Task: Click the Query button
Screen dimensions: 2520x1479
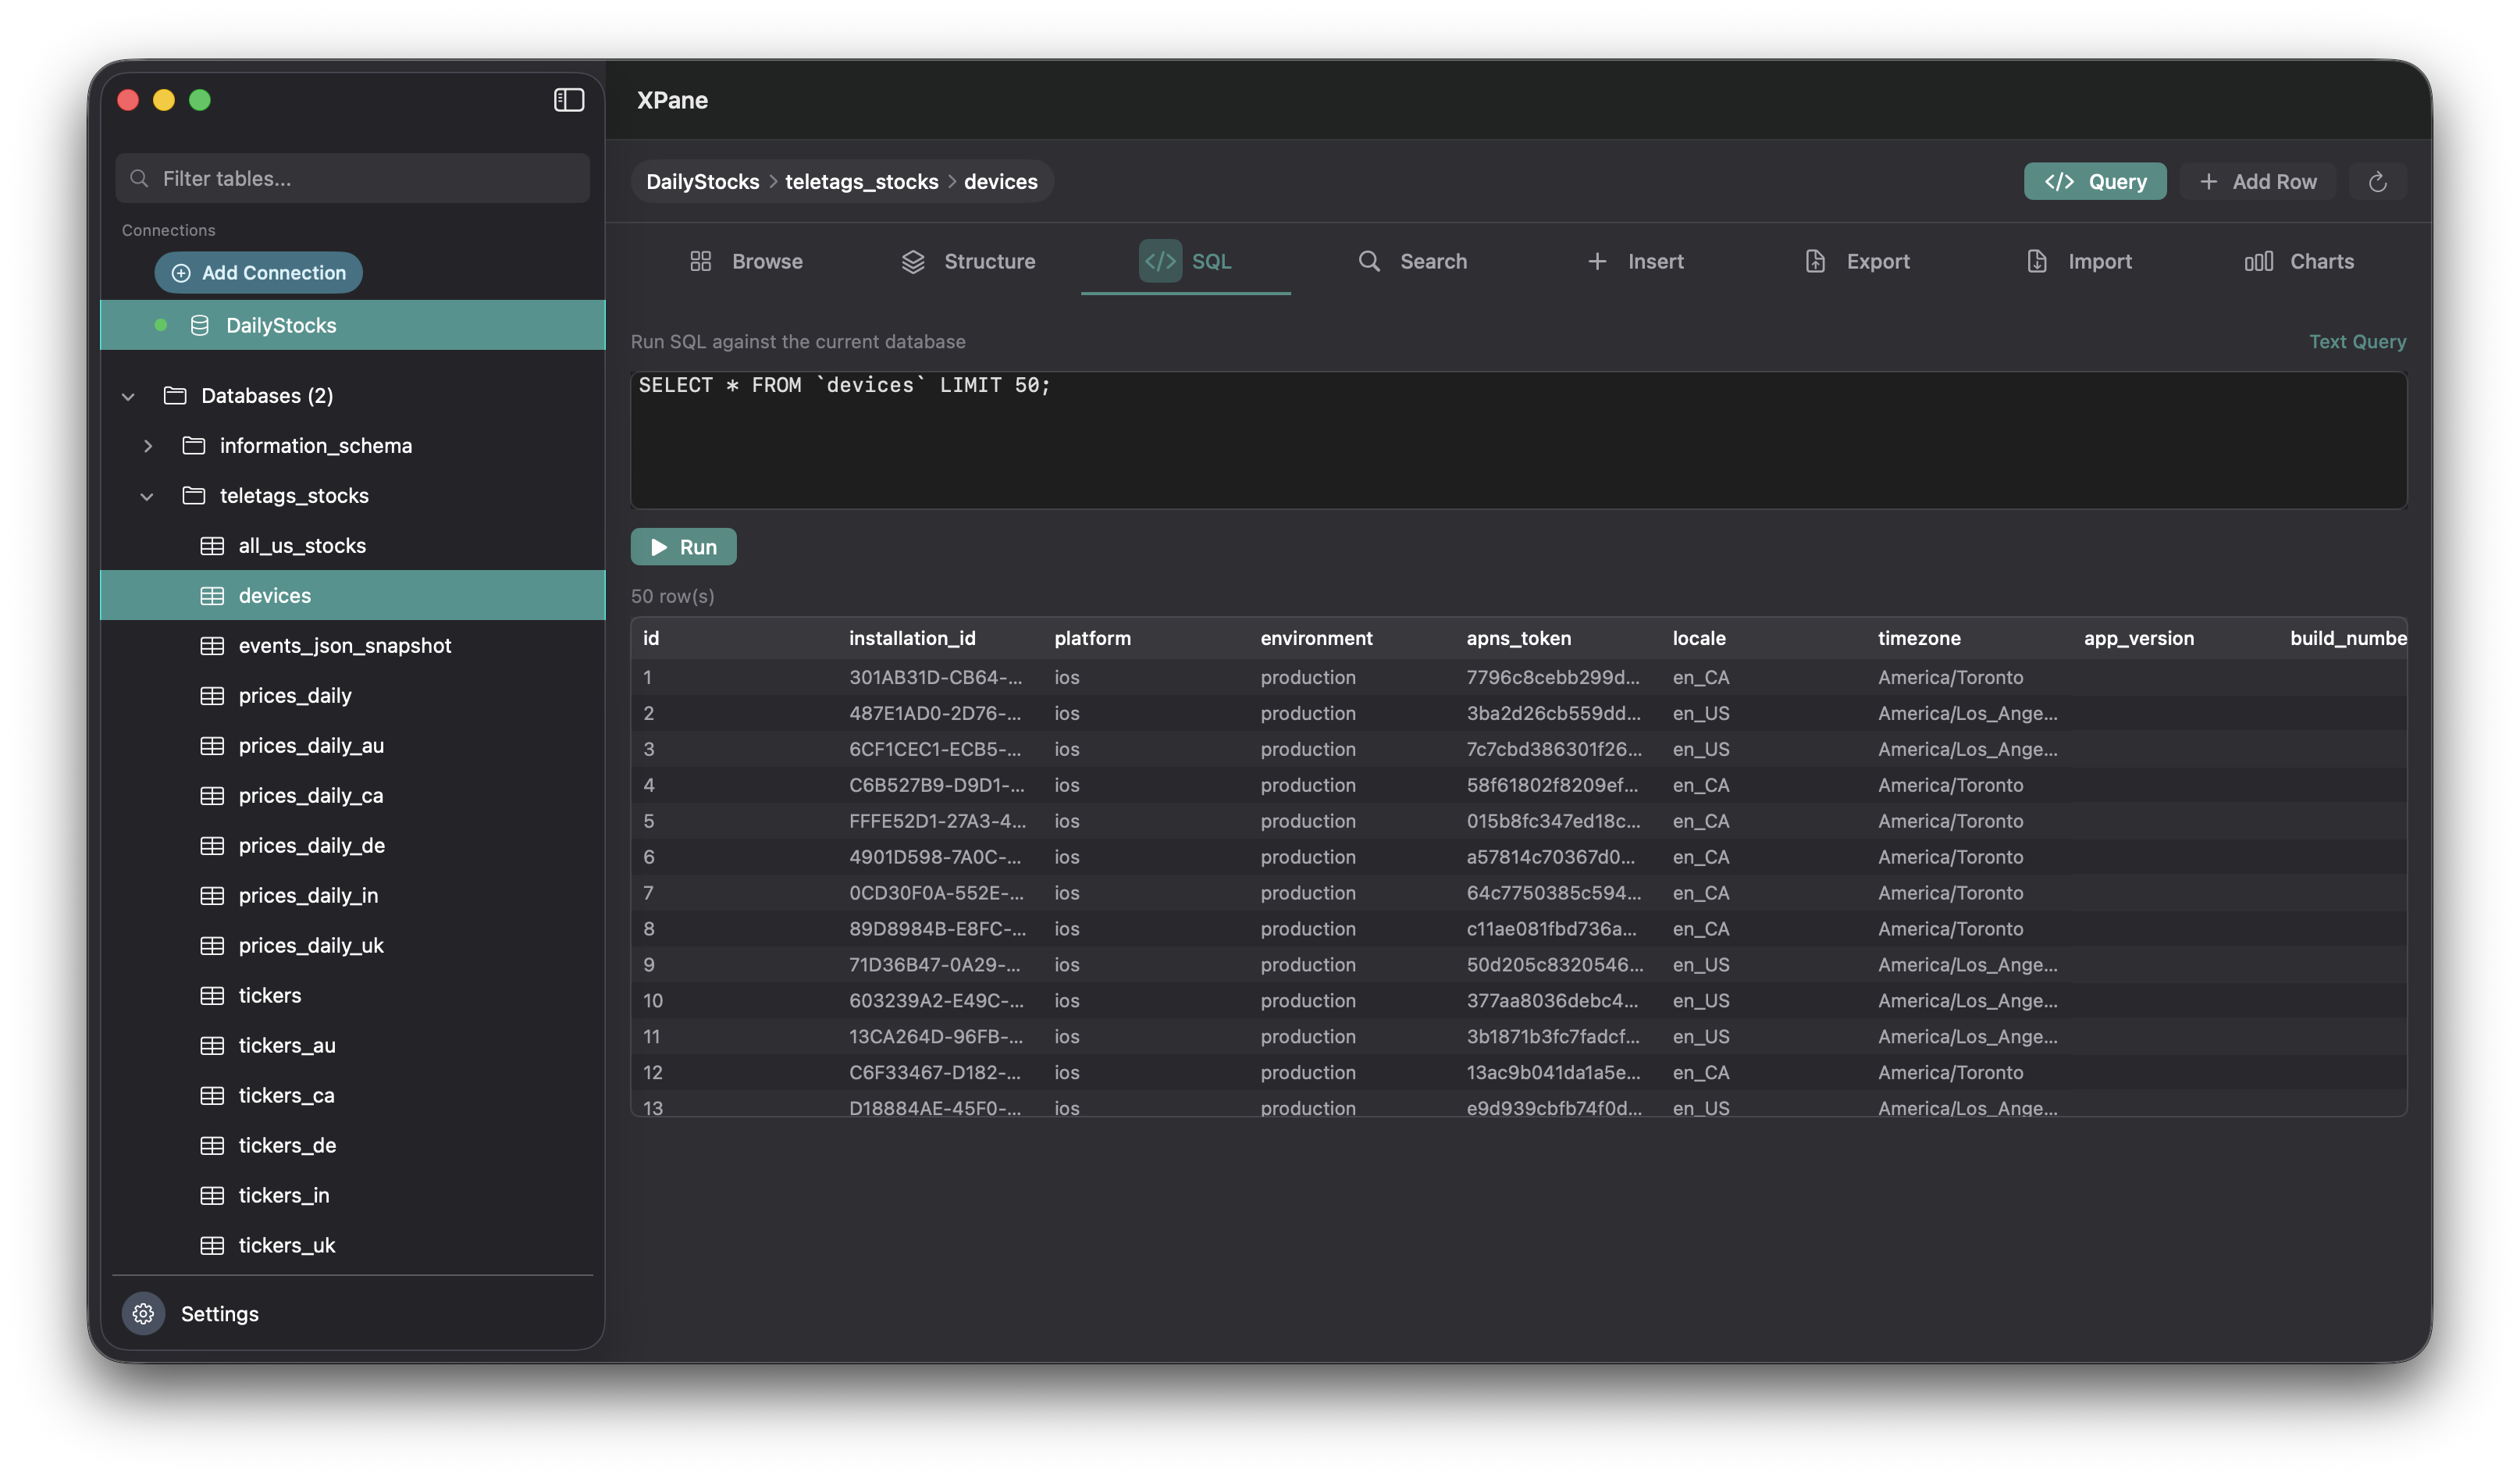Action: 2095,182
